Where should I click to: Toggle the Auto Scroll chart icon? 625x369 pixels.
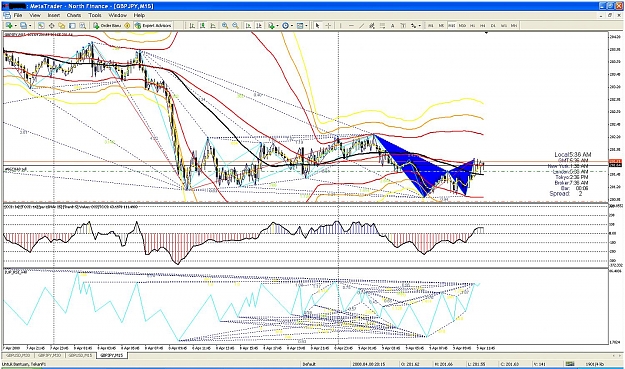(248, 26)
